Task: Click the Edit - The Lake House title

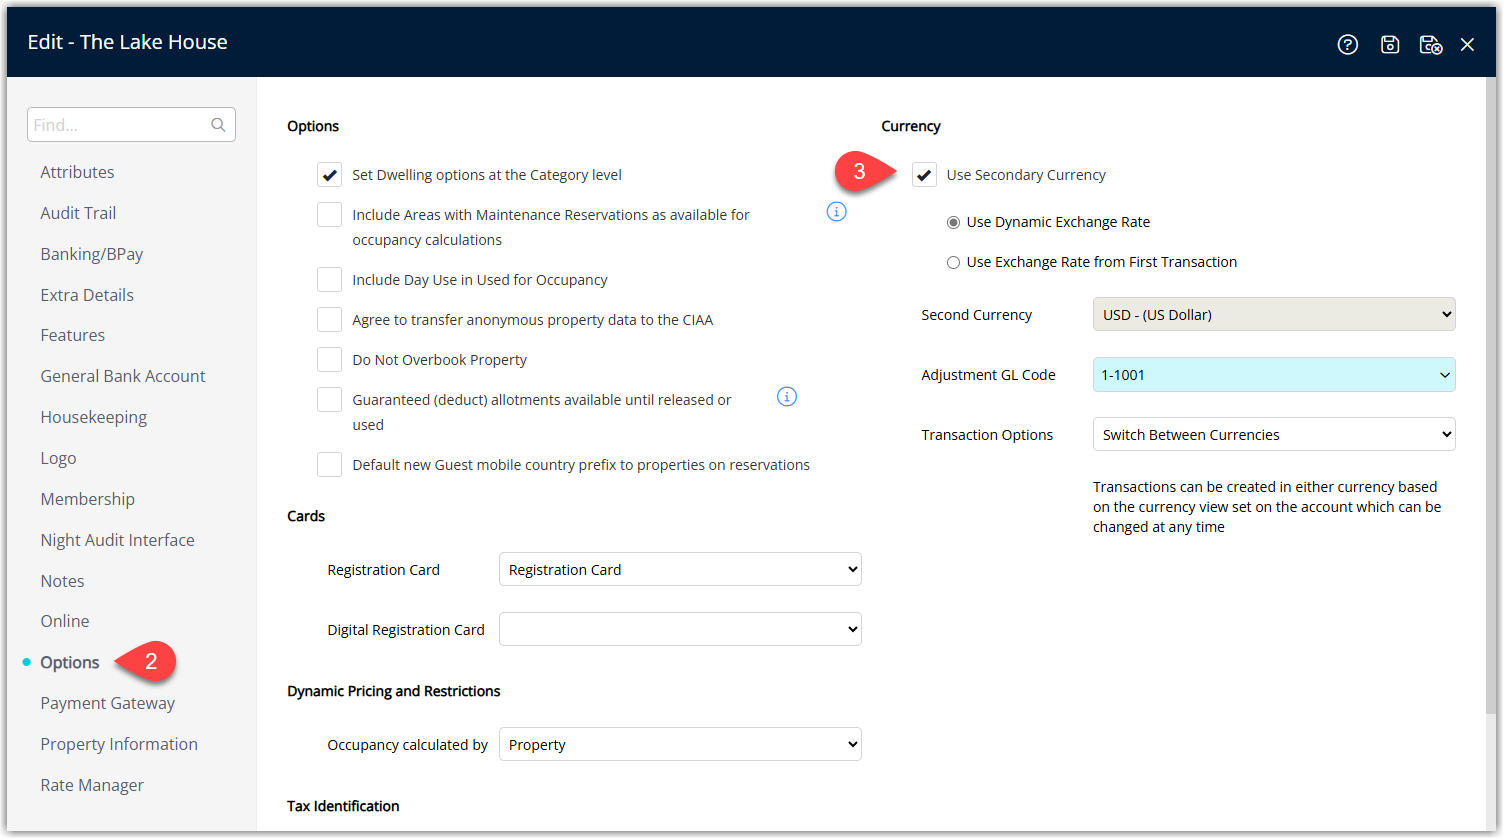Action: [x=128, y=42]
